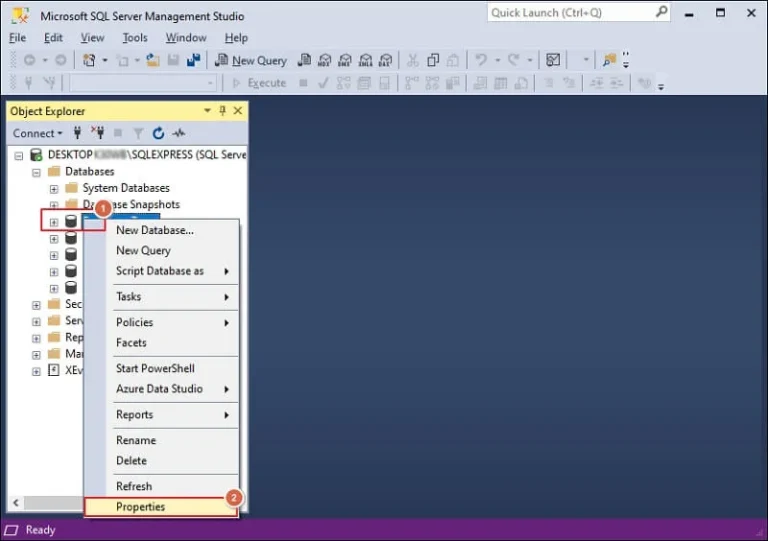Expand the System Databases folder
Screen dimensions: 768x541
[x=54, y=189]
